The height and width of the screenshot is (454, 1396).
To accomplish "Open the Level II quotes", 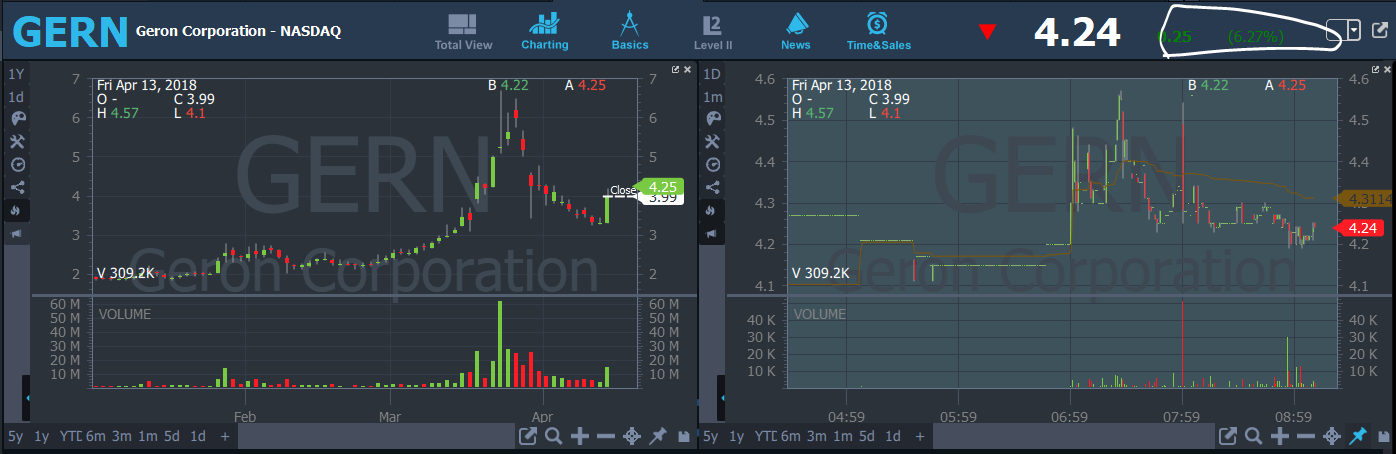I will (x=713, y=31).
